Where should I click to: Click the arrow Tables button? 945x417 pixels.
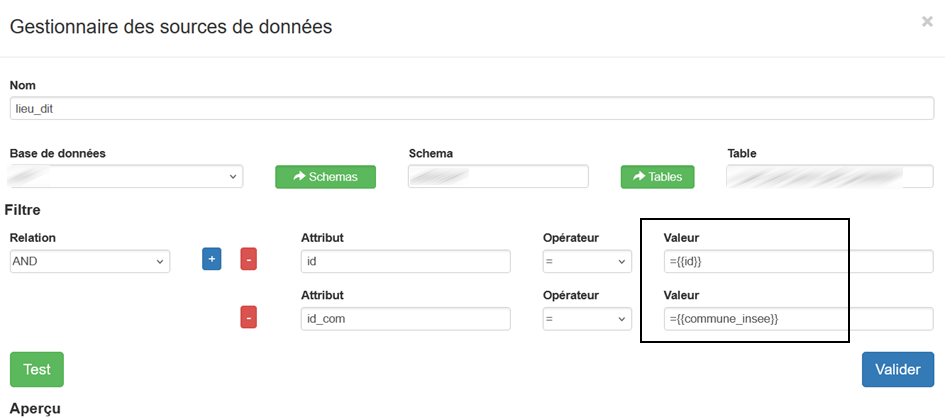[x=657, y=177]
